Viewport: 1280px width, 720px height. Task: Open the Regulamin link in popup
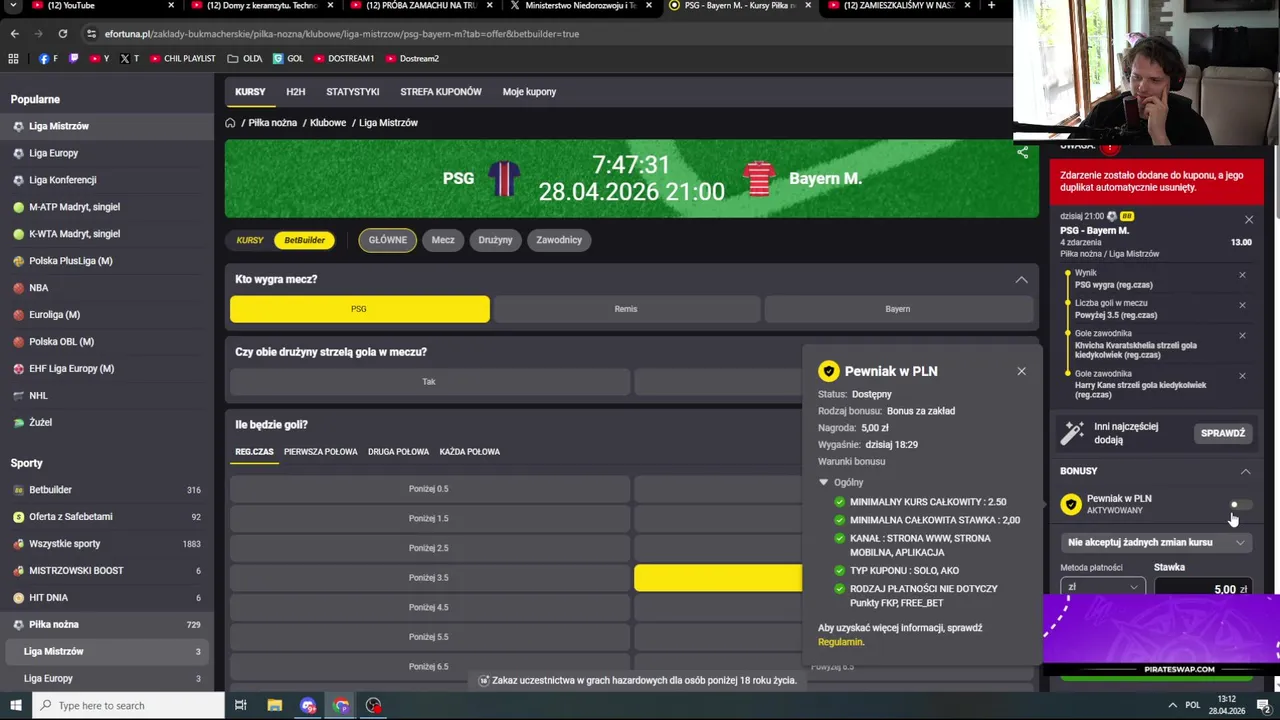click(x=840, y=642)
